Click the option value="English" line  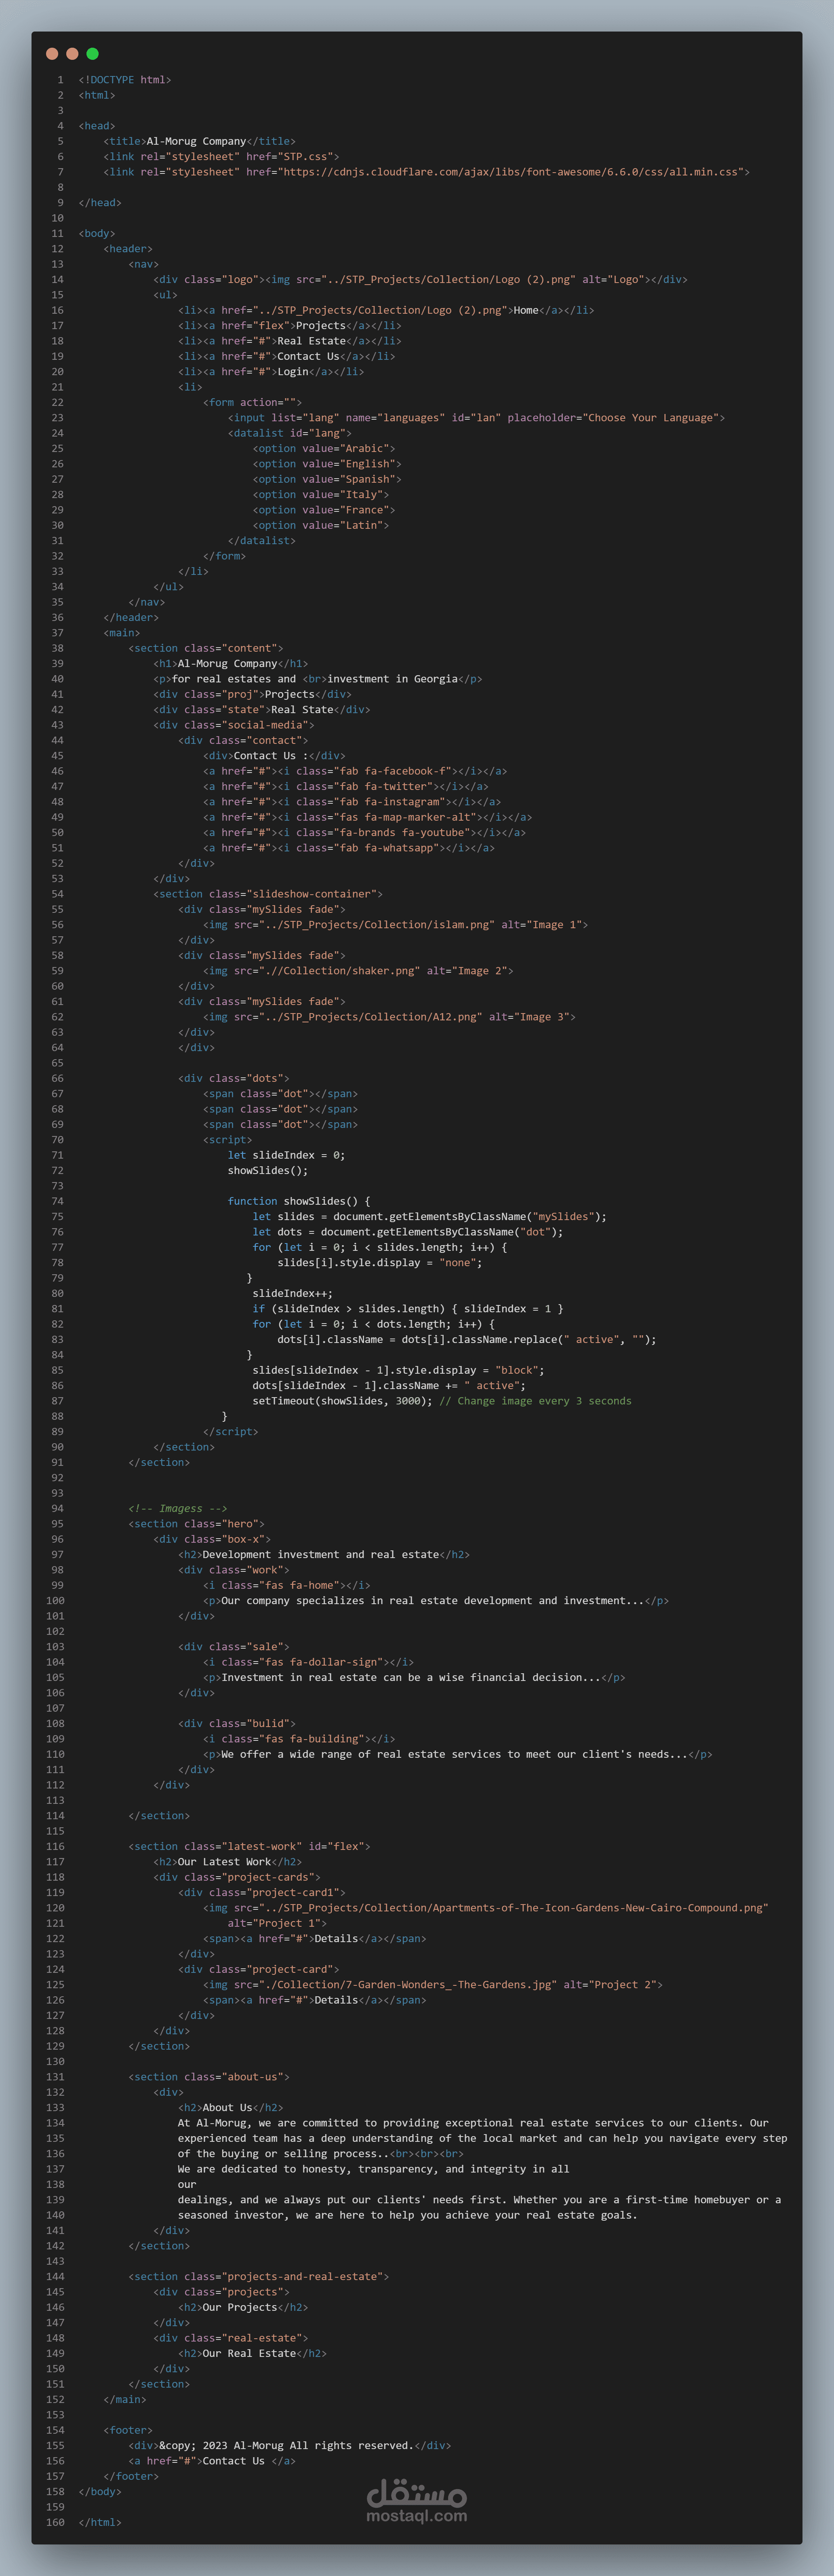click(x=327, y=464)
